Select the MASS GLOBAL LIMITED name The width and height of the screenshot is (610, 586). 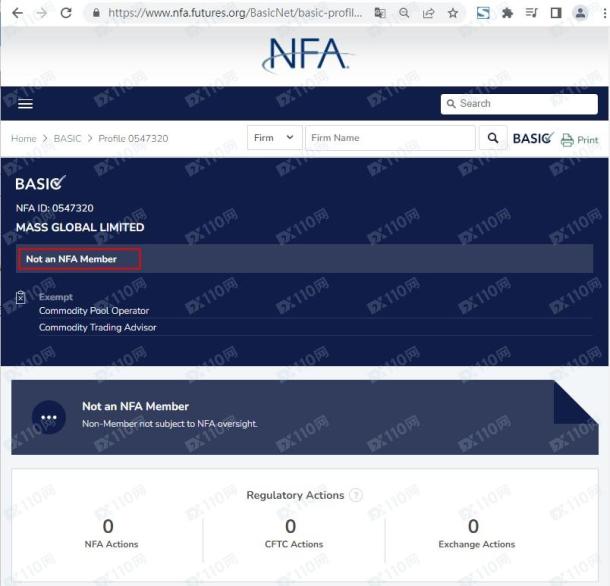(80, 227)
